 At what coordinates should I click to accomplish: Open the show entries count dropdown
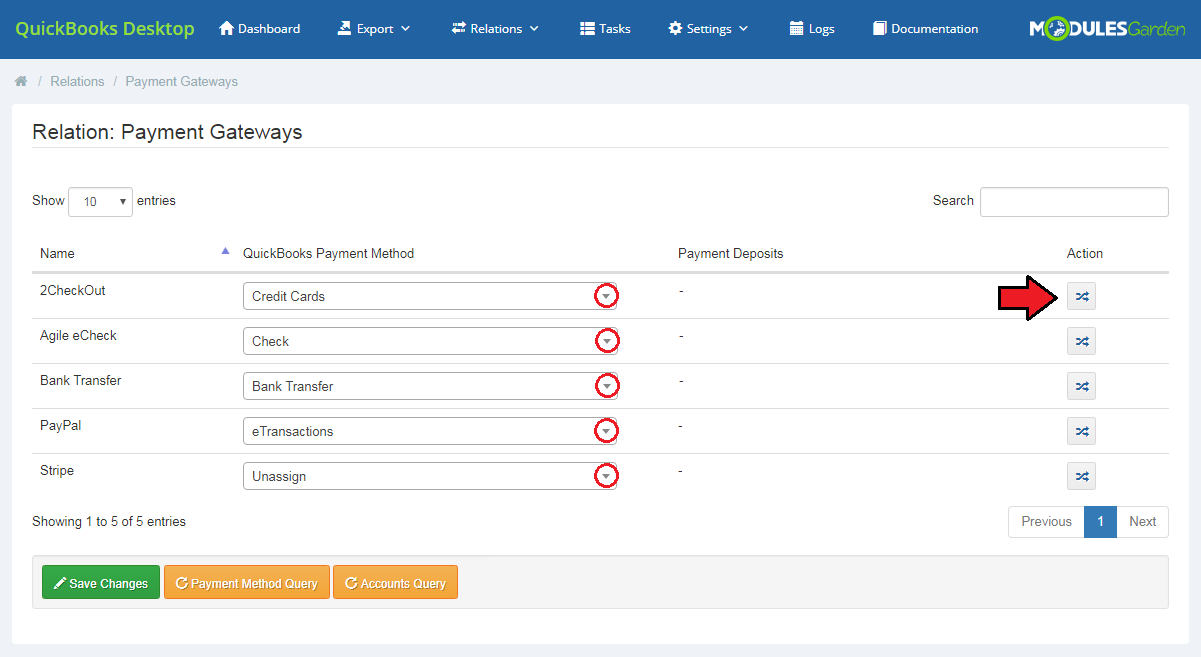[x=100, y=201]
